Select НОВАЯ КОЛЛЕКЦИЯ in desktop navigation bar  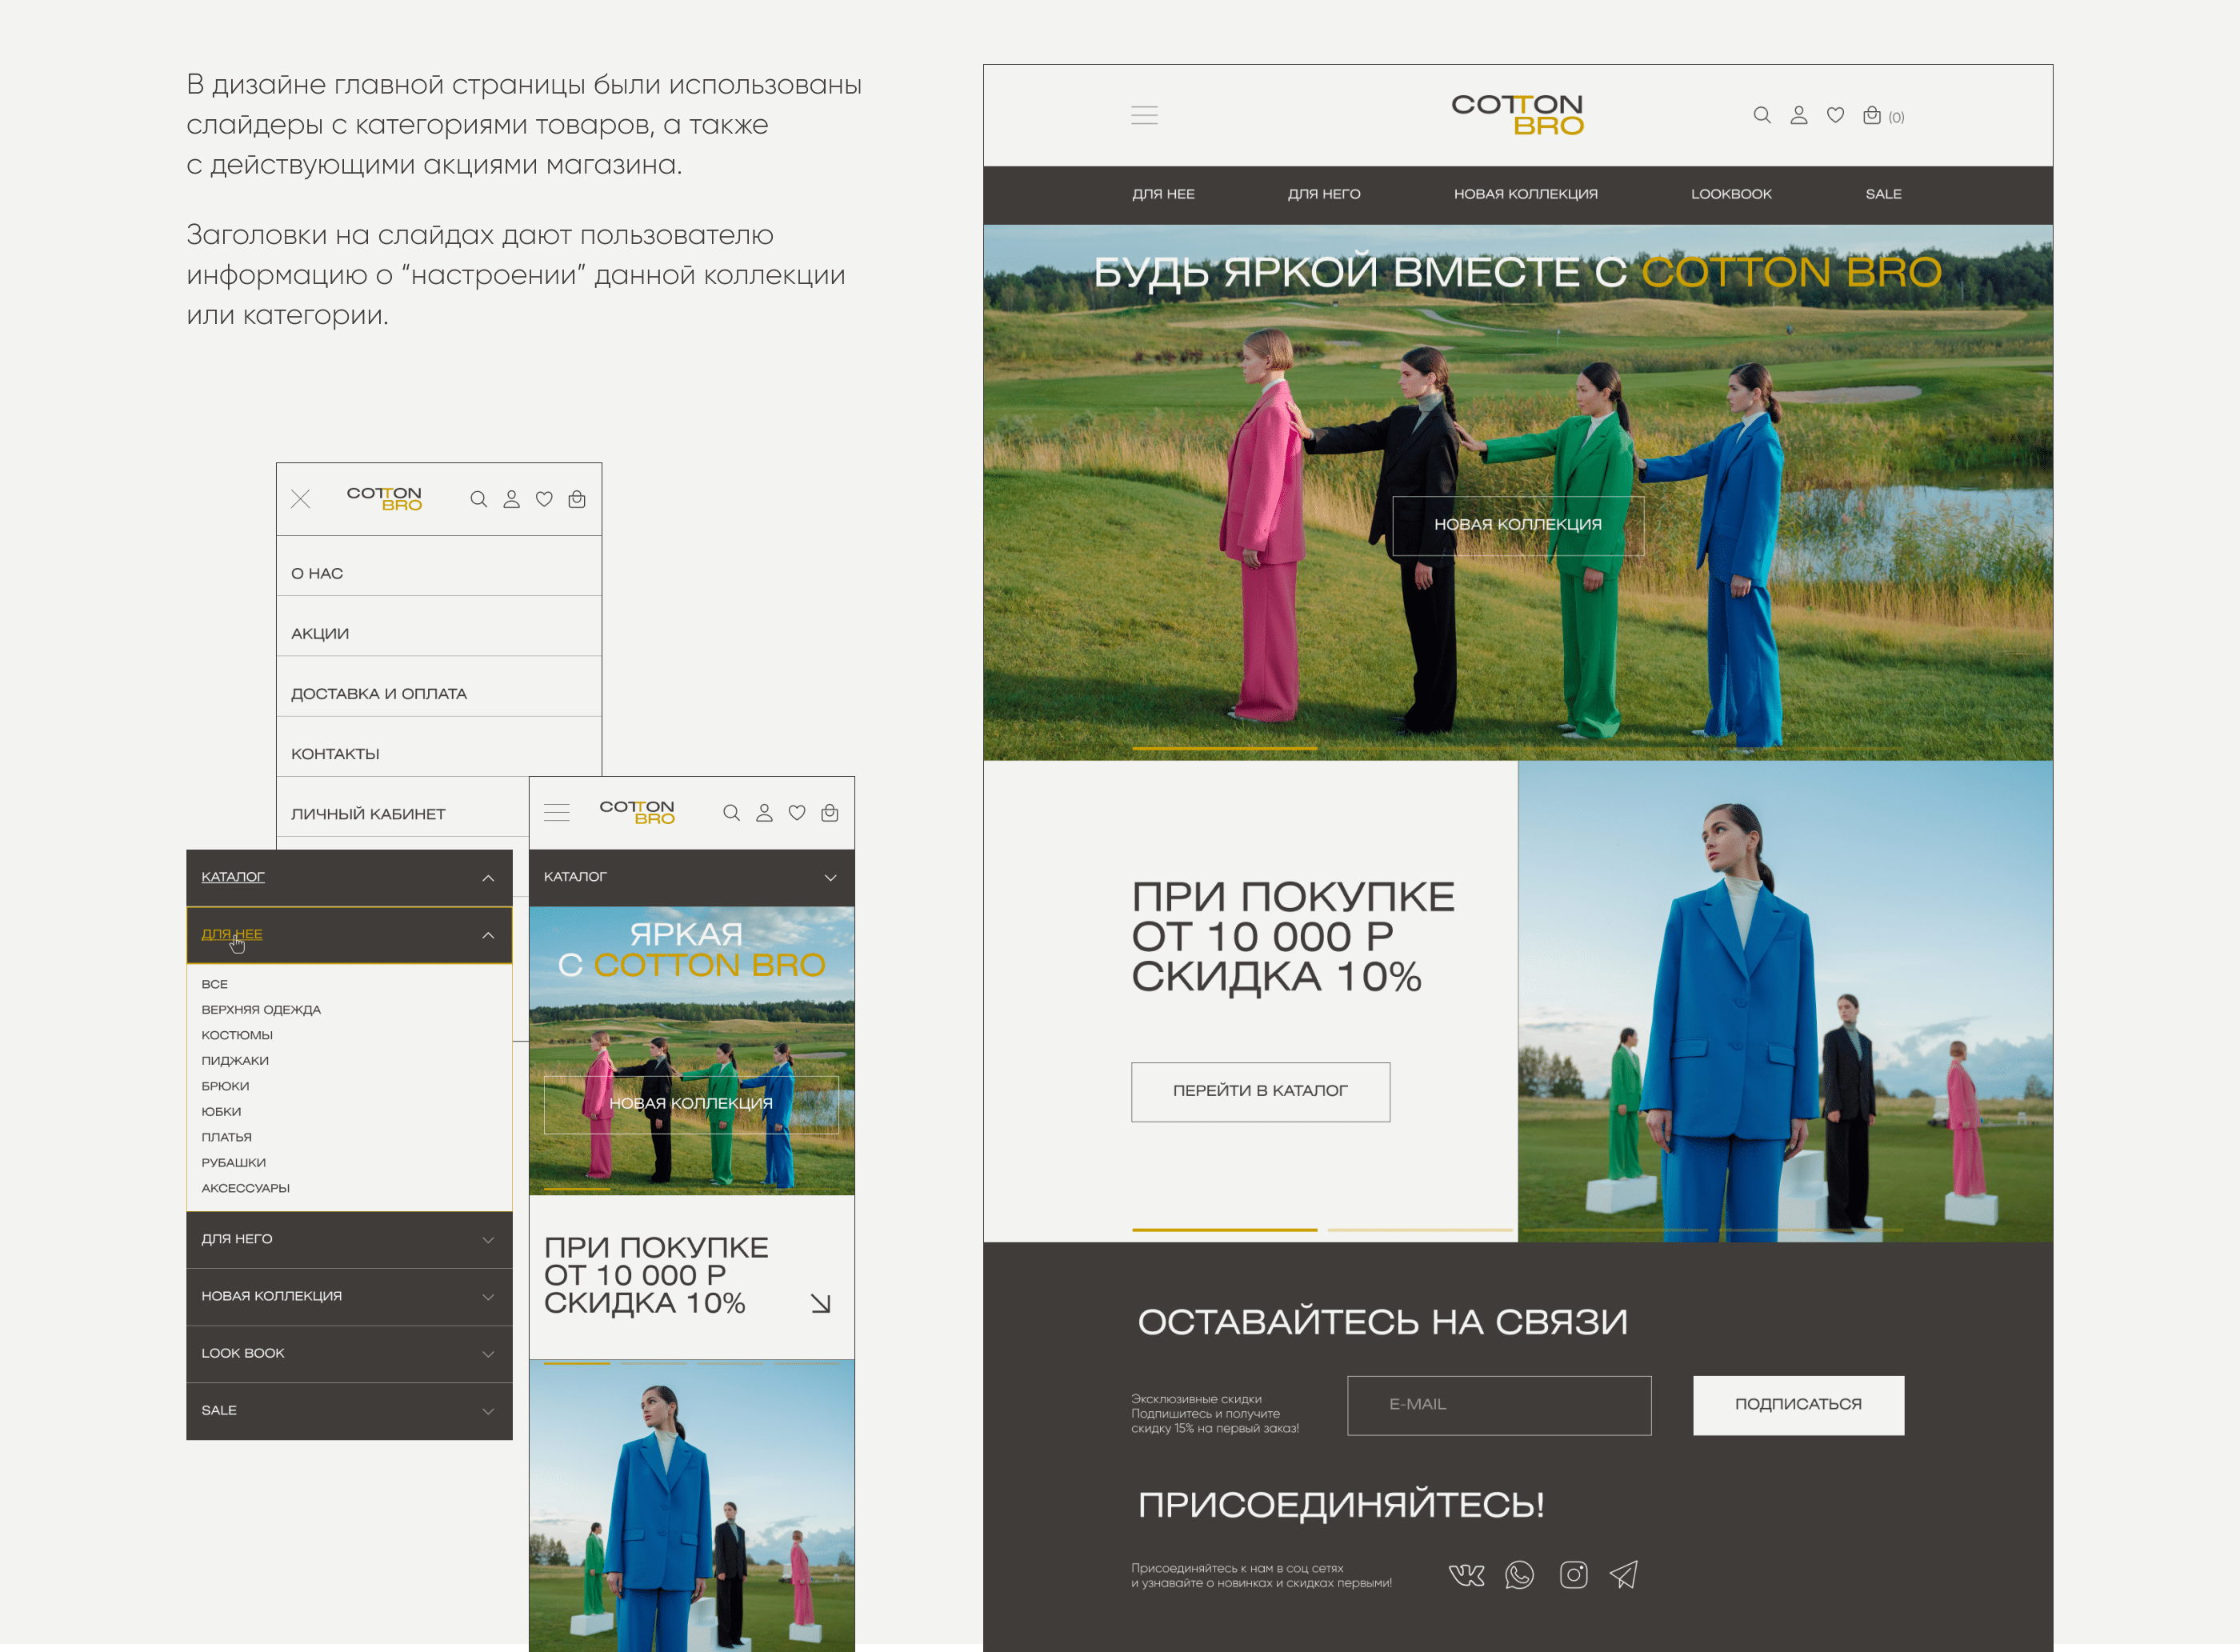1525,194
